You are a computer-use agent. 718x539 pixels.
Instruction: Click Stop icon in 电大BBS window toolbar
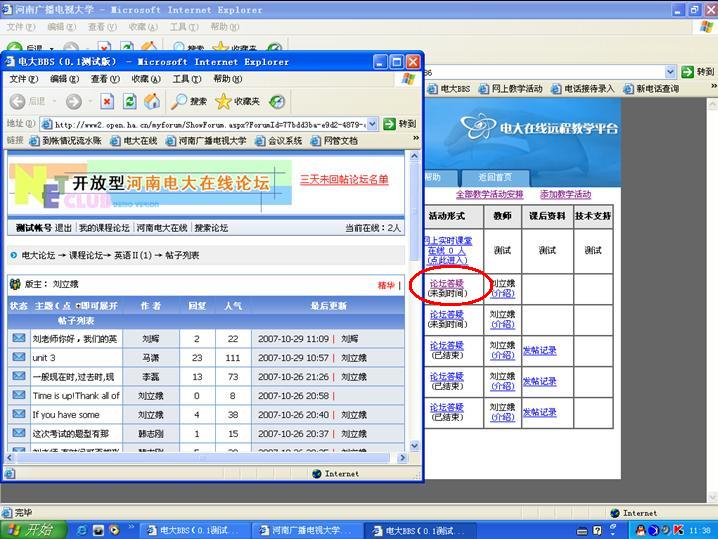click(107, 101)
